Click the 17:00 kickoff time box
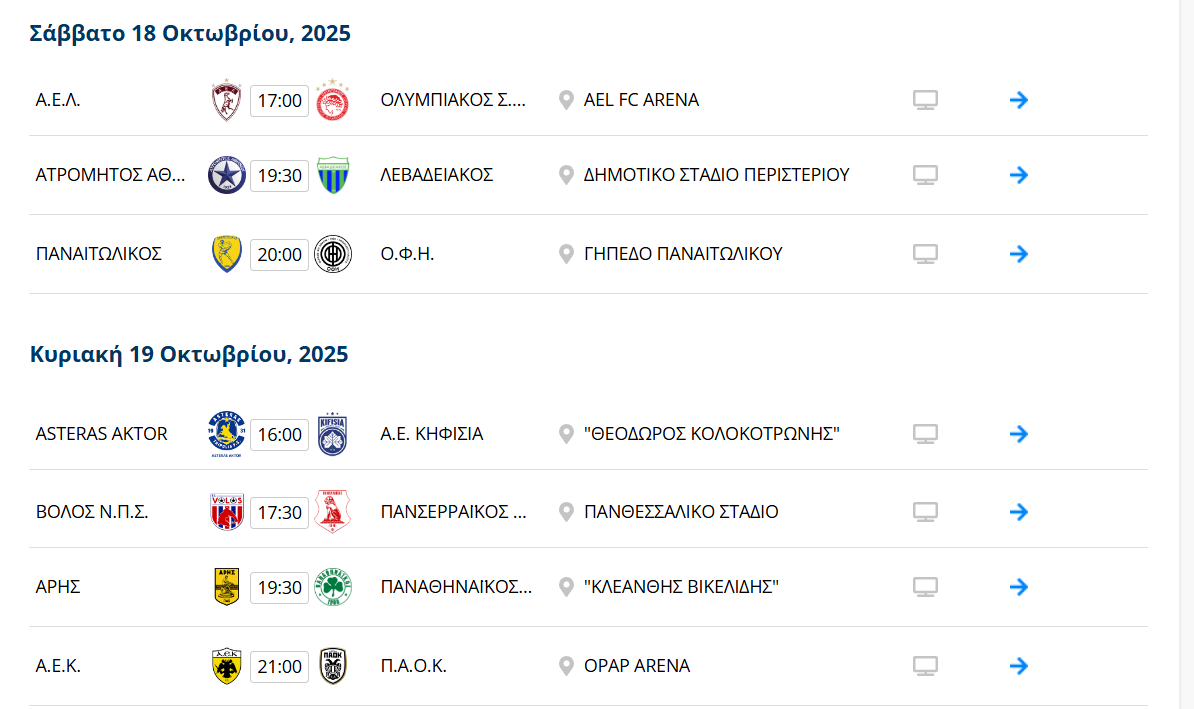The height and width of the screenshot is (709, 1194). click(279, 100)
